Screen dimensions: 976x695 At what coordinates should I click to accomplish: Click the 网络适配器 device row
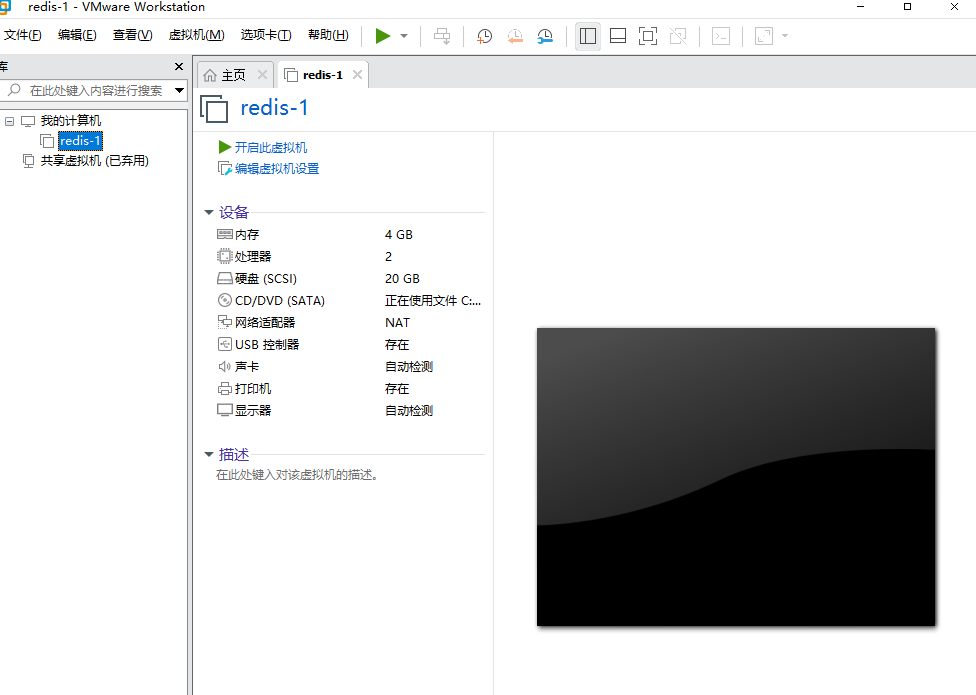click(x=350, y=322)
